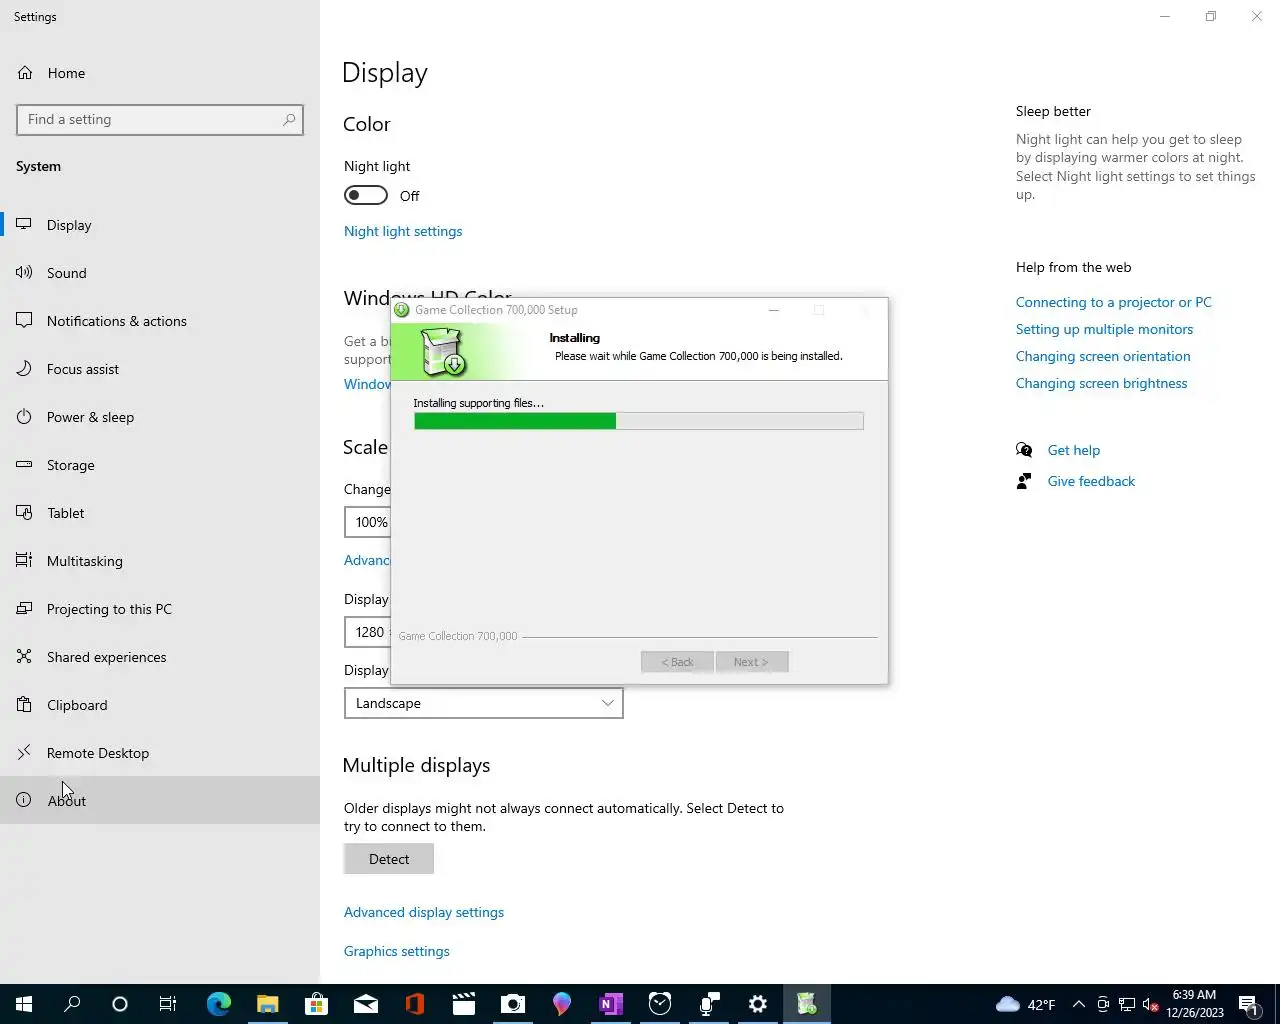Image resolution: width=1280 pixels, height=1024 pixels.
Task: Open the clock showing 6:39 AM
Action: tap(1195, 1004)
